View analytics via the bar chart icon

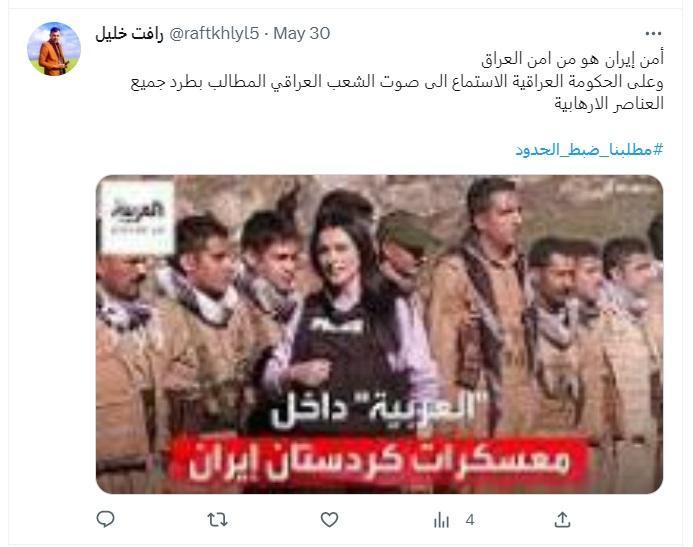441,520
